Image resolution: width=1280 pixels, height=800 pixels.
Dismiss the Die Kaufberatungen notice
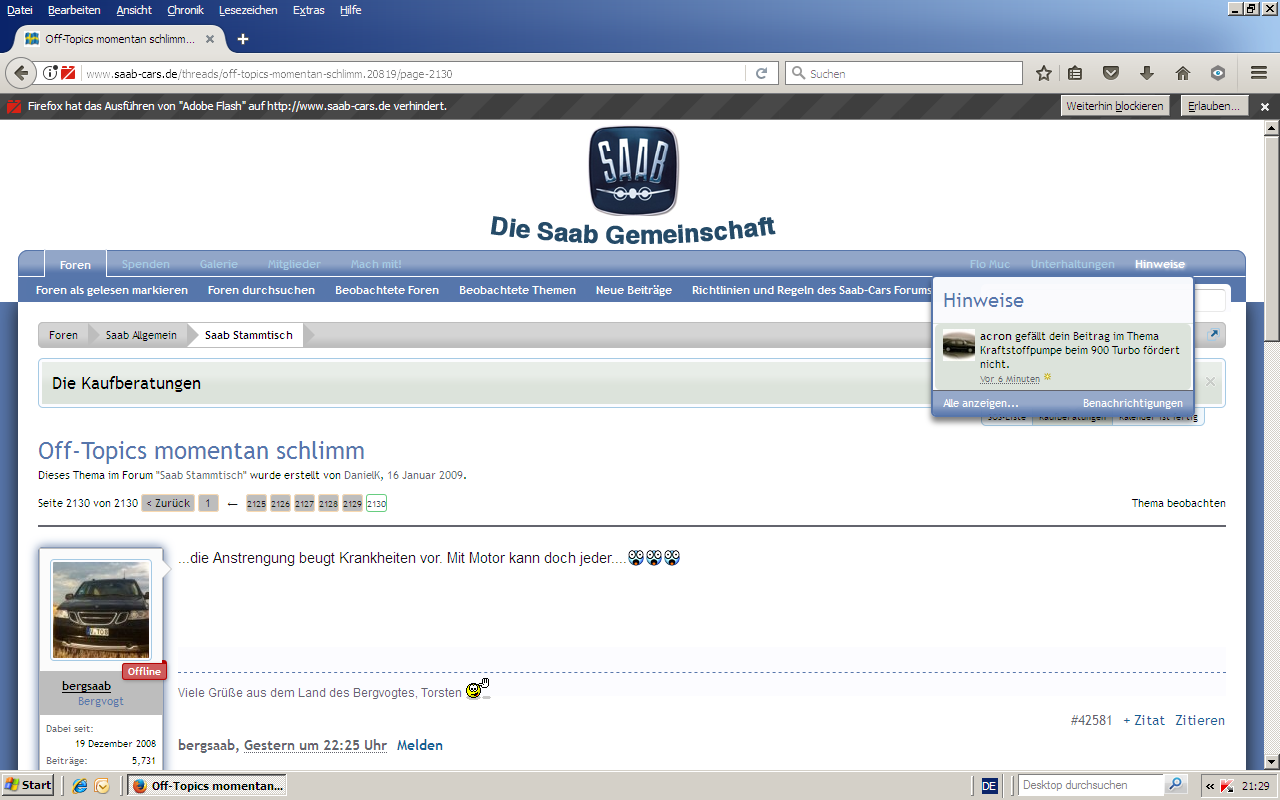1210,382
